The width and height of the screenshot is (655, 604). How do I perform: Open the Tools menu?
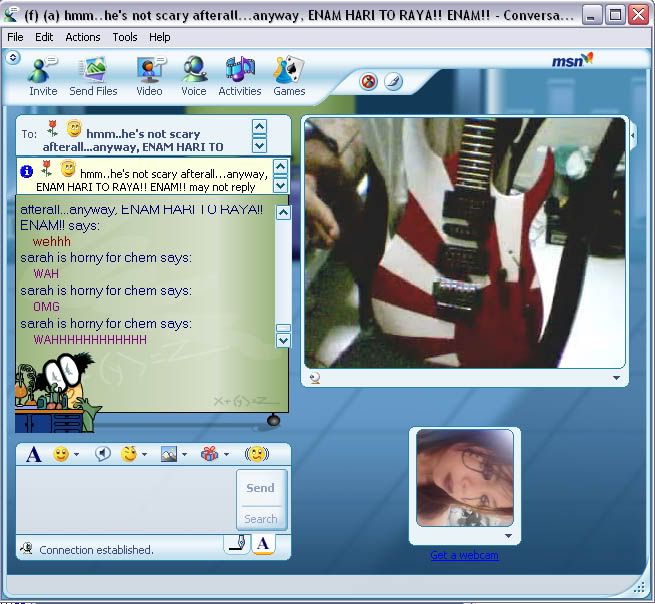pos(125,37)
